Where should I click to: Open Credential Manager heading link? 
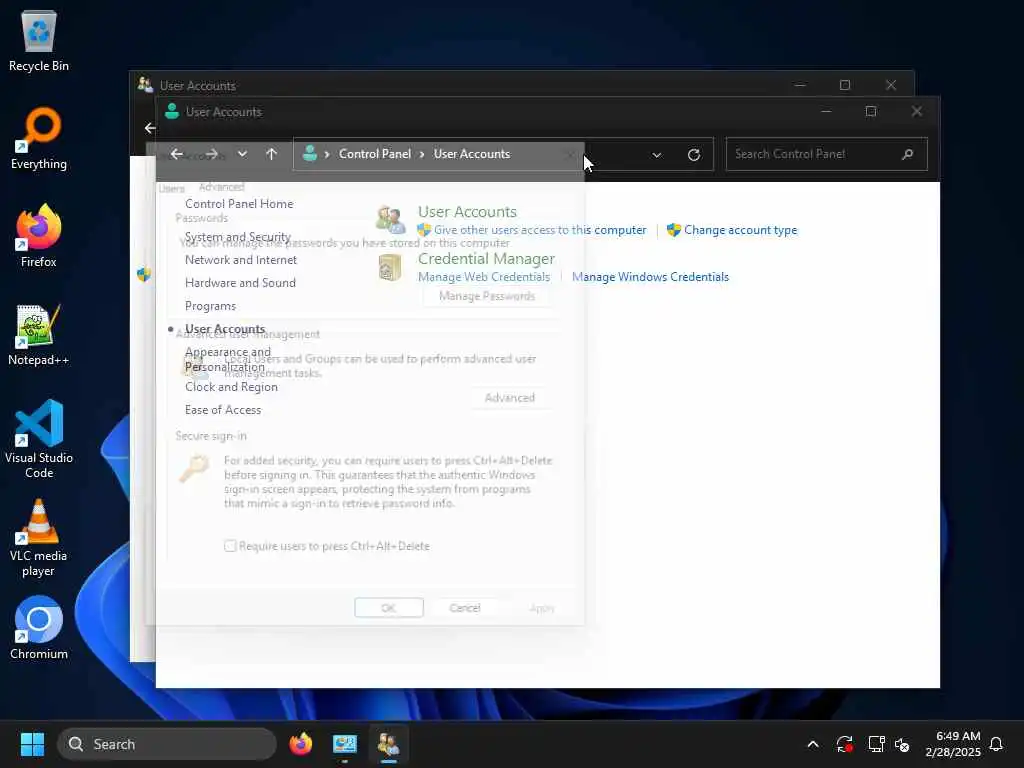click(487, 259)
